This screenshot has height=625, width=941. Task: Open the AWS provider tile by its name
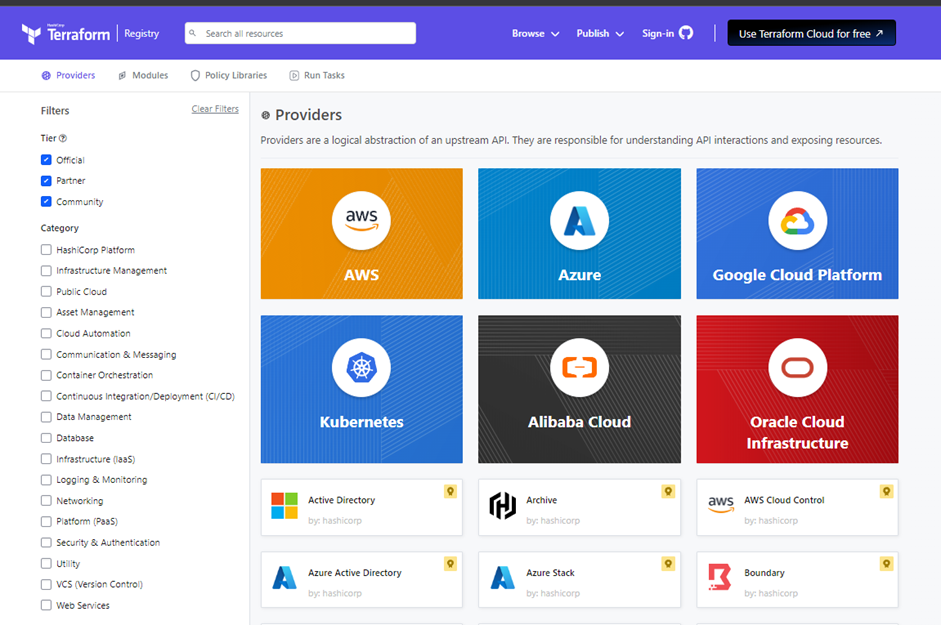(361, 275)
